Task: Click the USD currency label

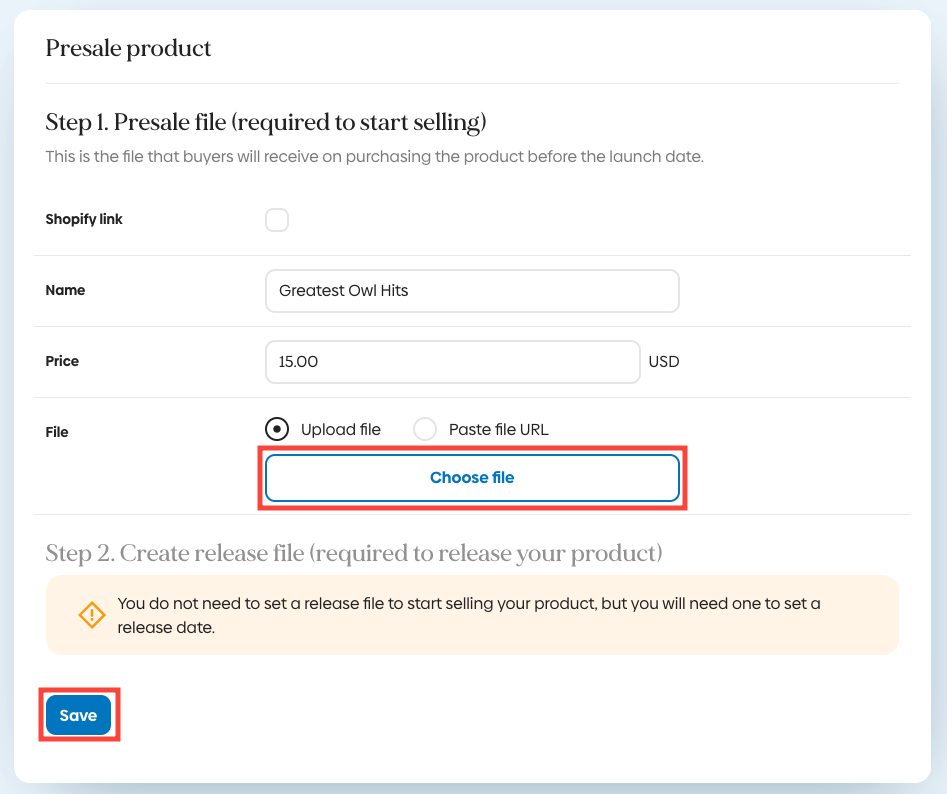Action: tap(663, 362)
